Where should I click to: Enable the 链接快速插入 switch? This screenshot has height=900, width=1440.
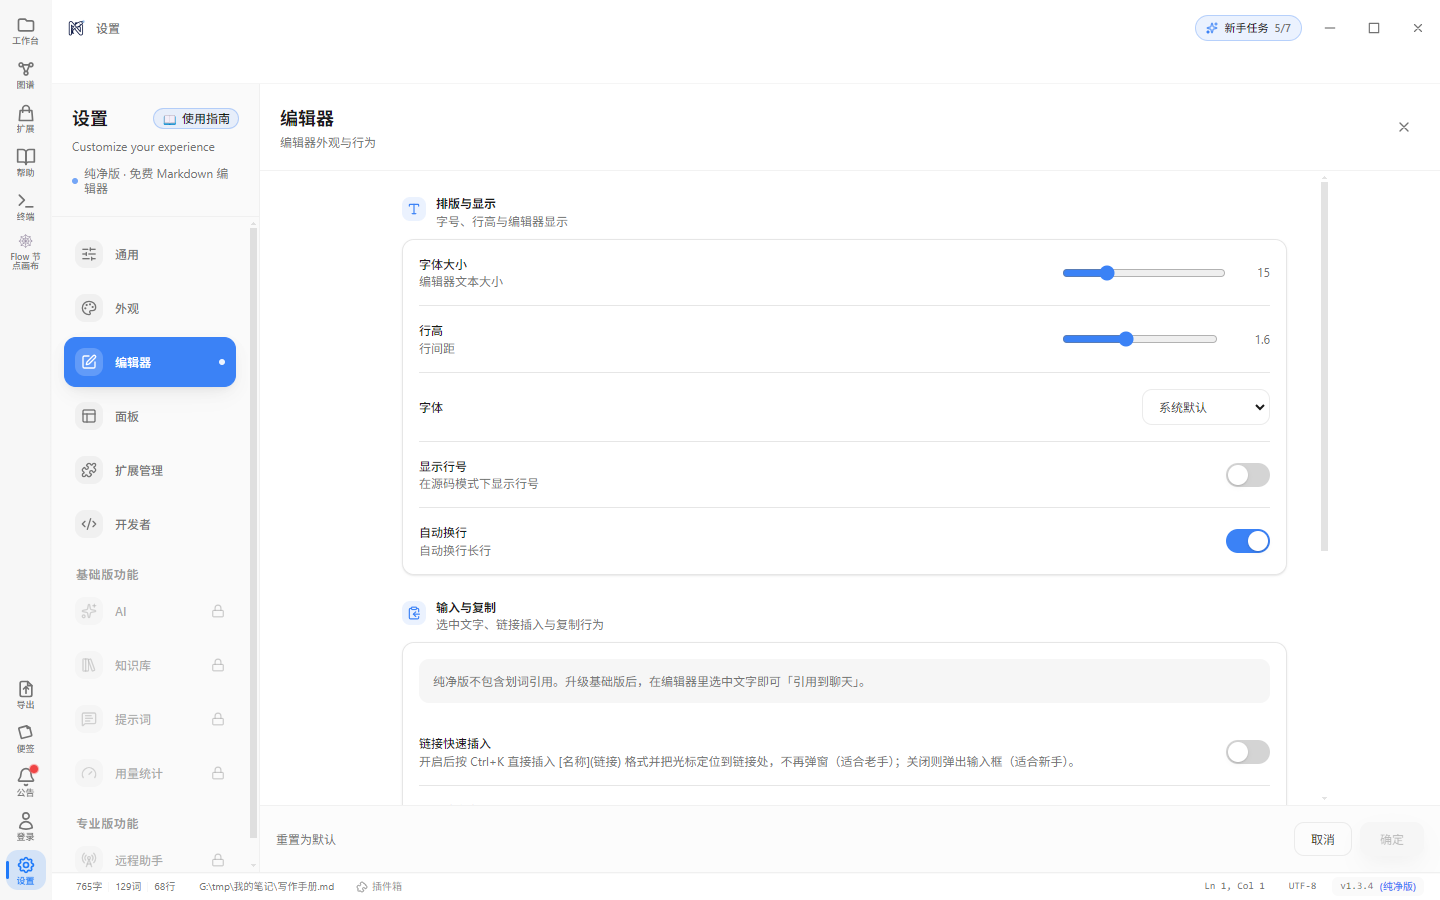point(1248,752)
